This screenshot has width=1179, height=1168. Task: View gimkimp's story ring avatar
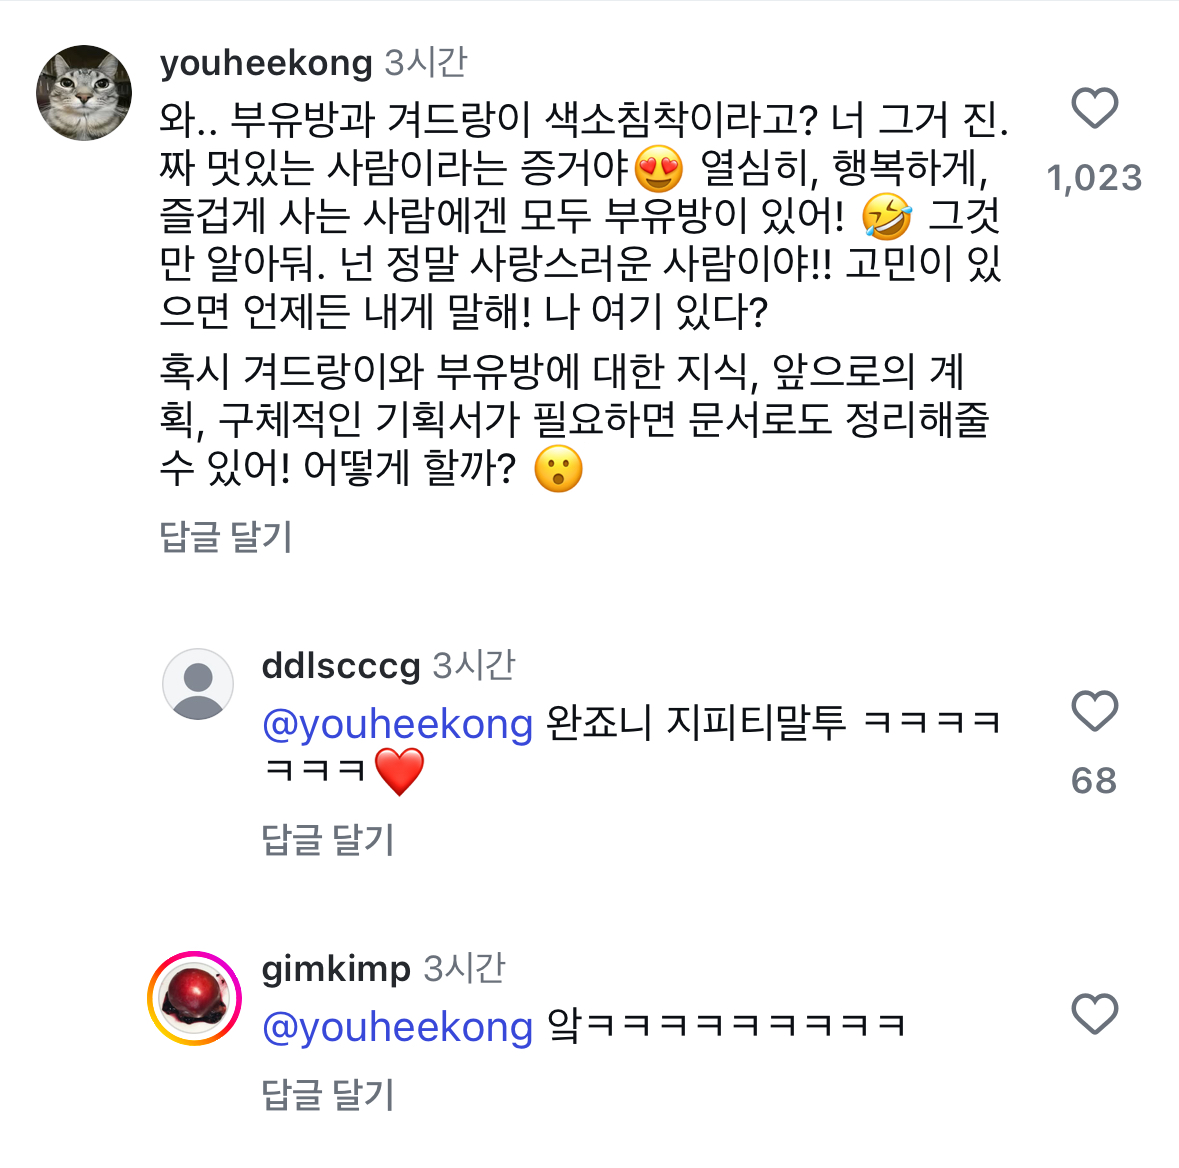tap(194, 998)
